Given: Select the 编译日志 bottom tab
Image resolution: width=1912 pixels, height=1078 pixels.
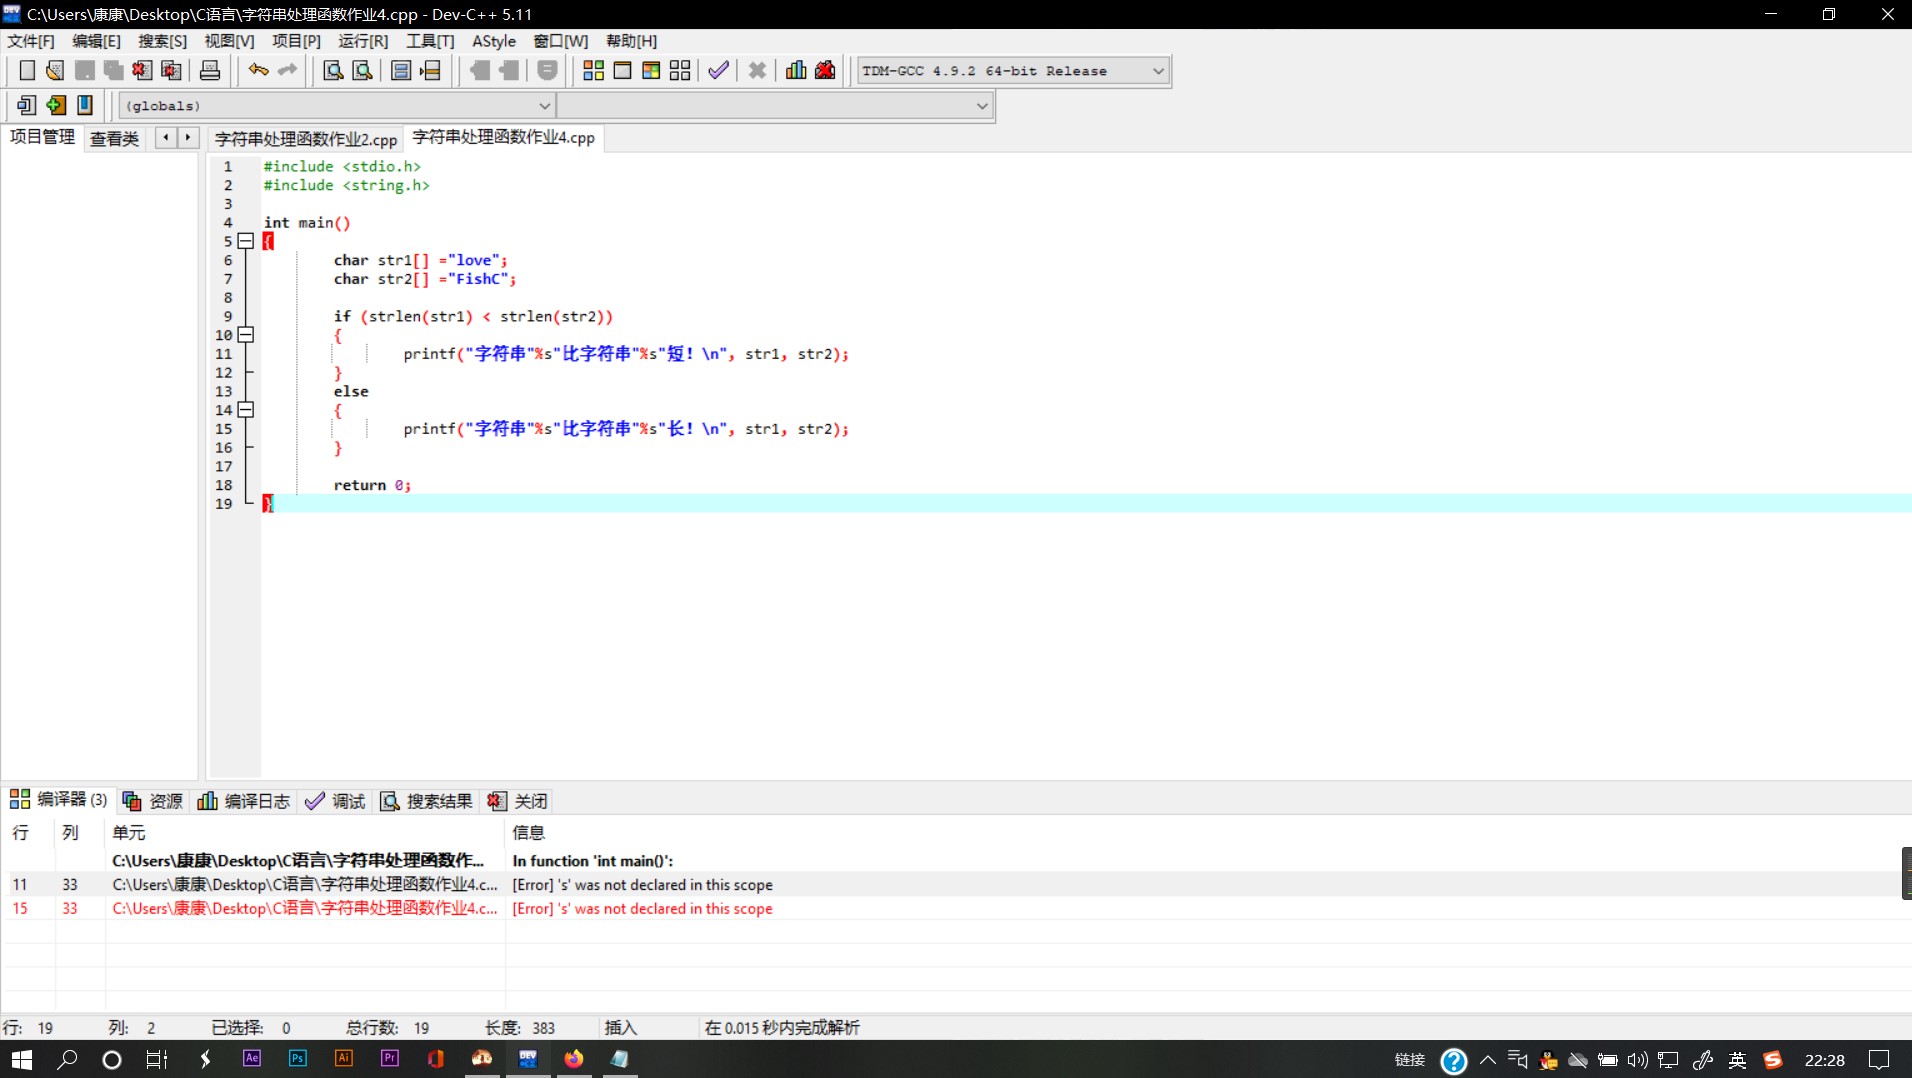Looking at the screenshot, I should click(x=243, y=801).
